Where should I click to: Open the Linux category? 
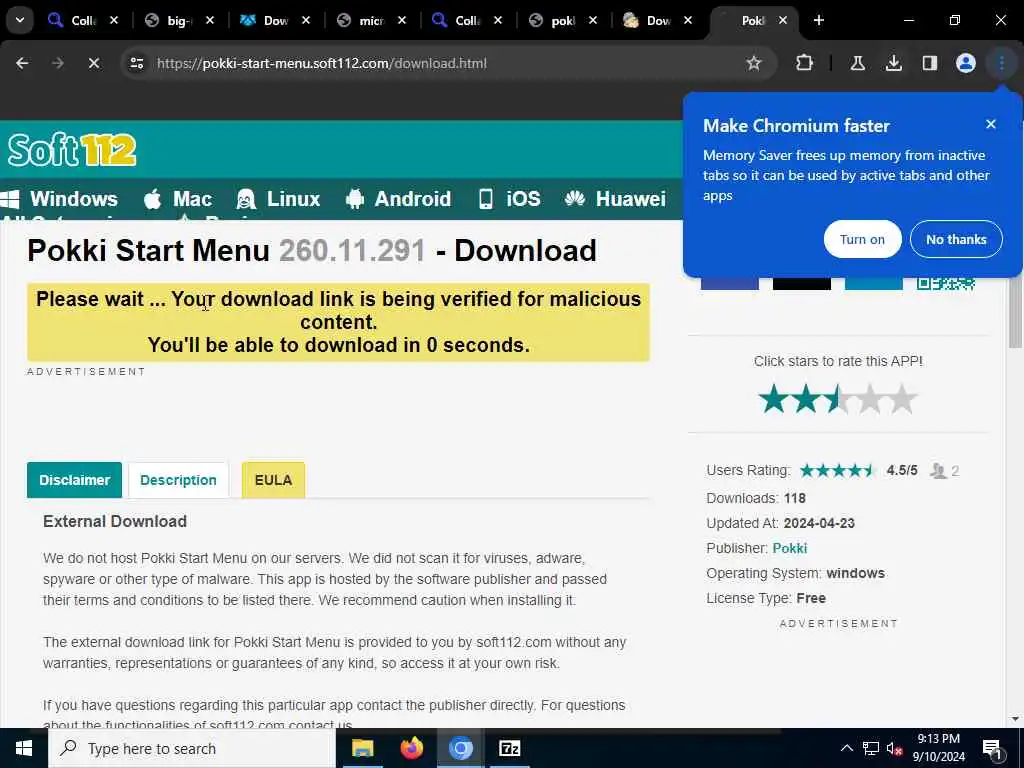pyautogui.click(x=278, y=199)
